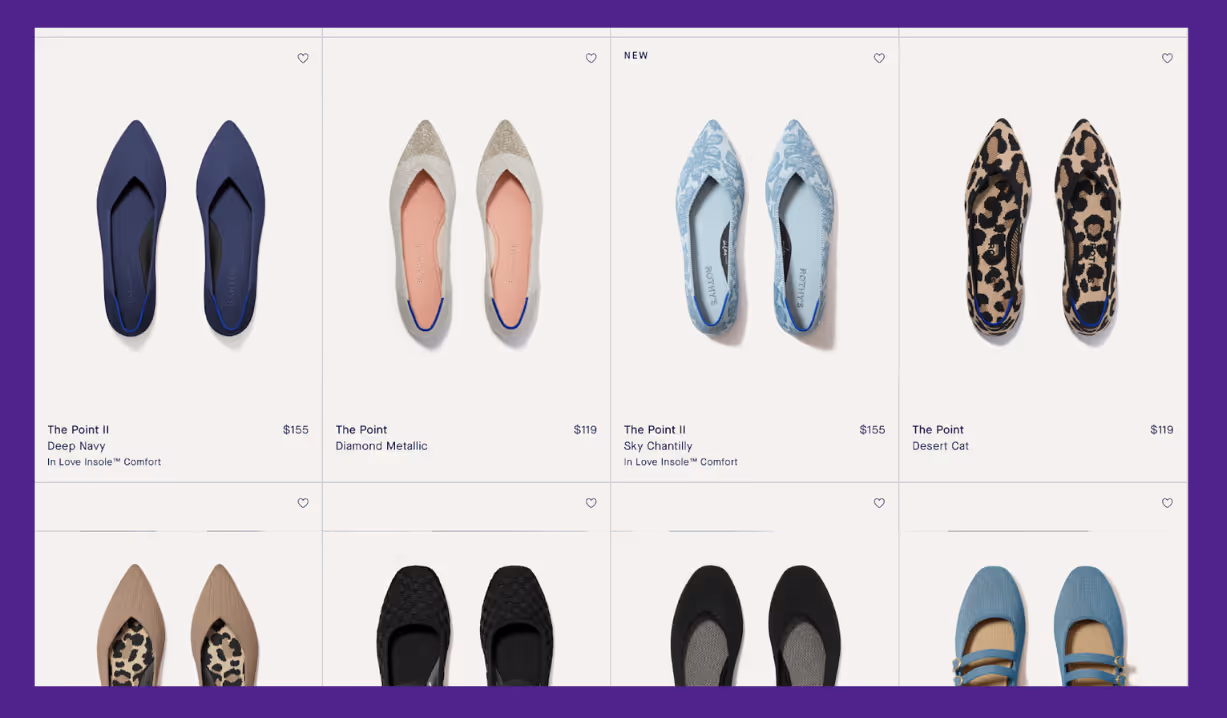Open 'The Point' title above Desert Cat
Image resolution: width=1227 pixels, height=718 pixels.
(938, 430)
